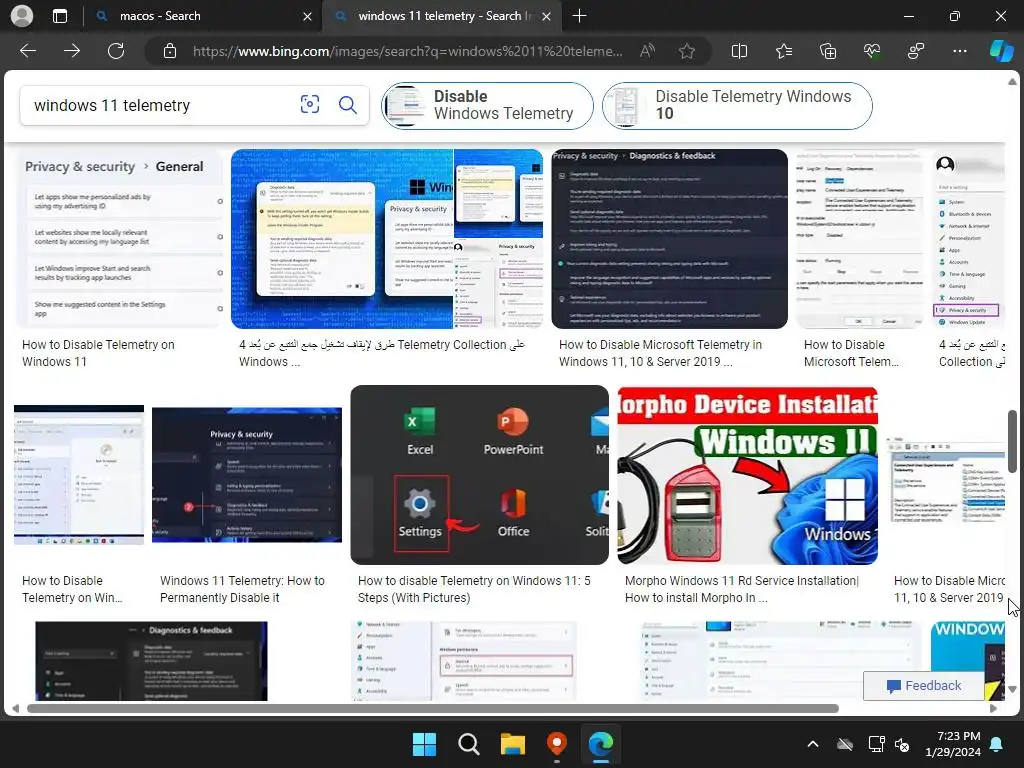Open the OneDrive cloud tray icon
This screenshot has width=1024, height=768.
[x=845, y=744]
